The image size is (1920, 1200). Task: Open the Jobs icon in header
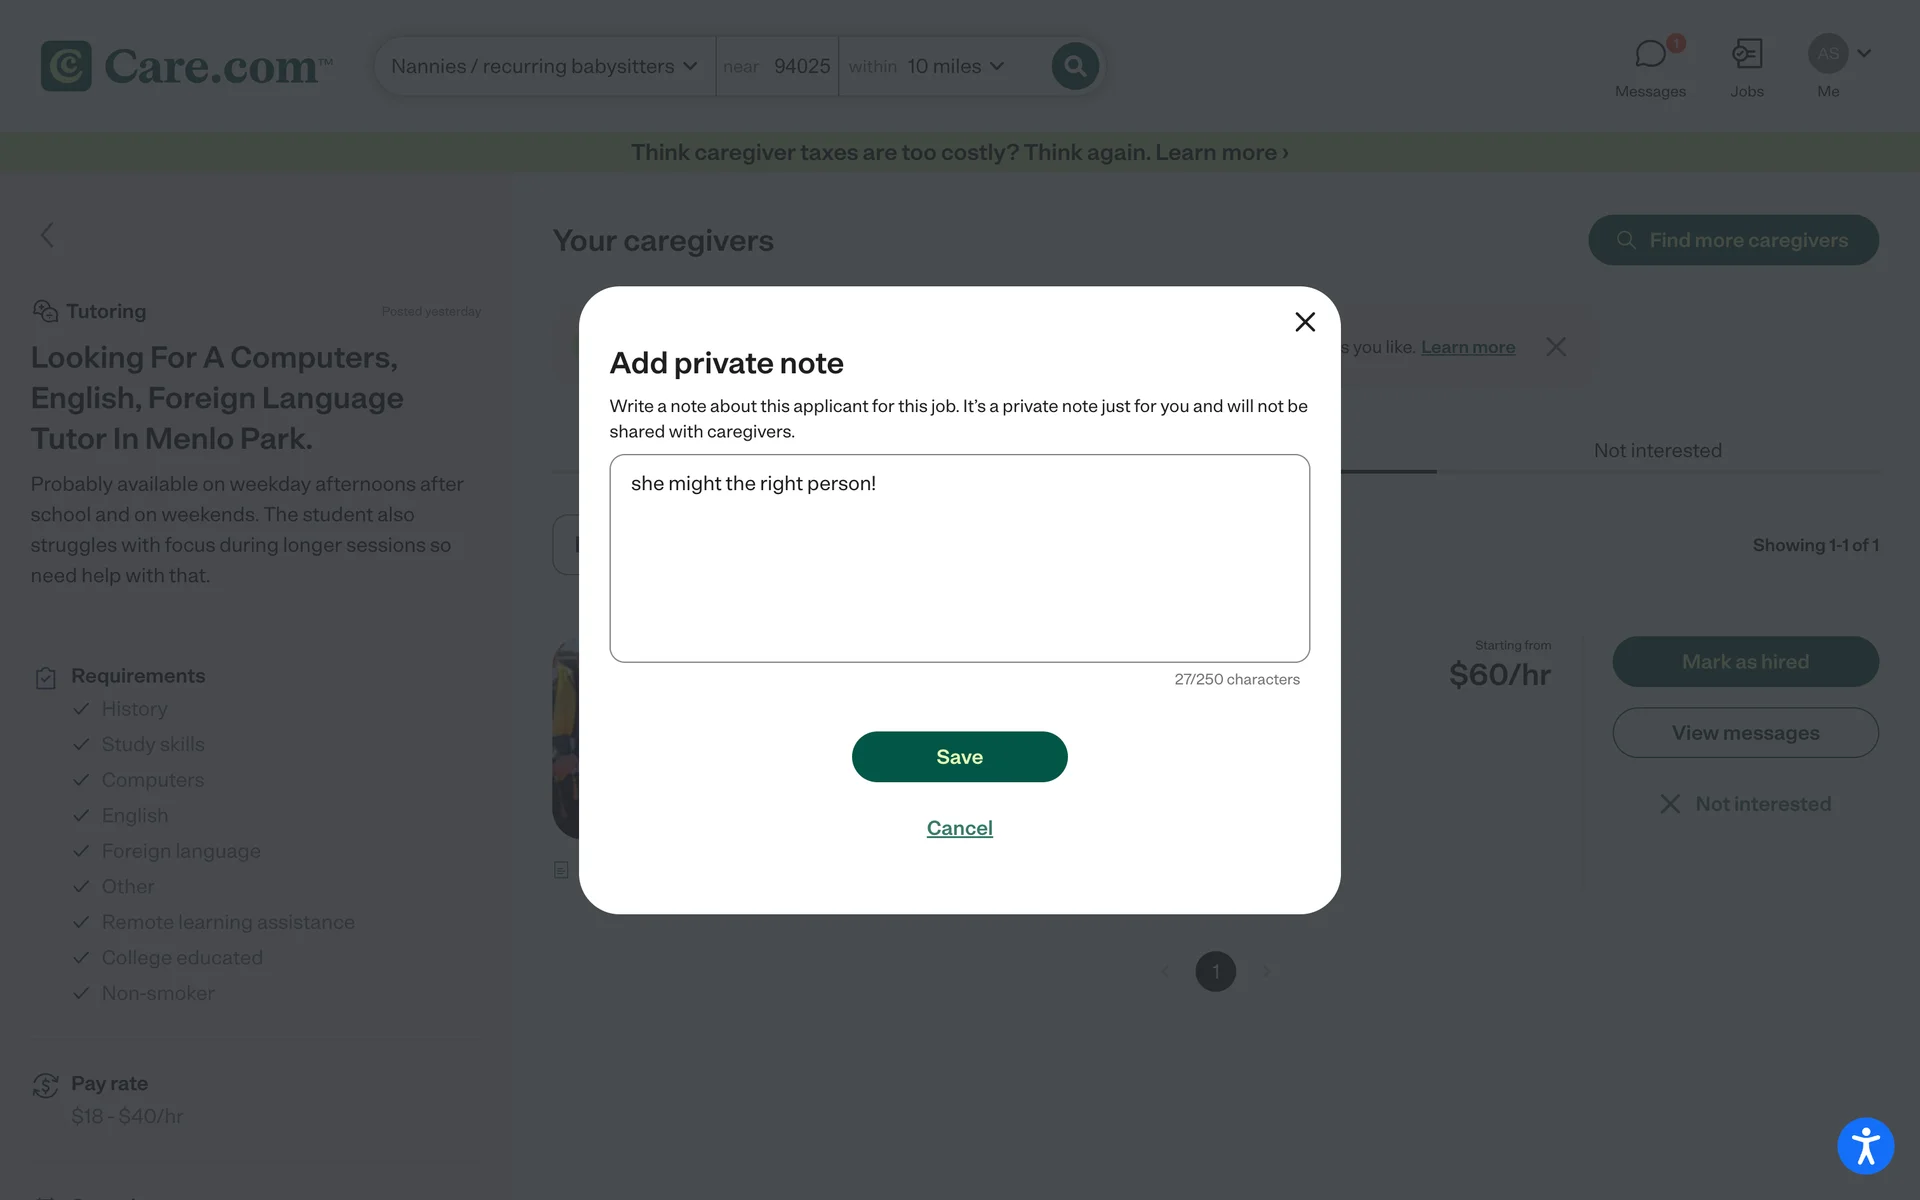pyautogui.click(x=1746, y=54)
